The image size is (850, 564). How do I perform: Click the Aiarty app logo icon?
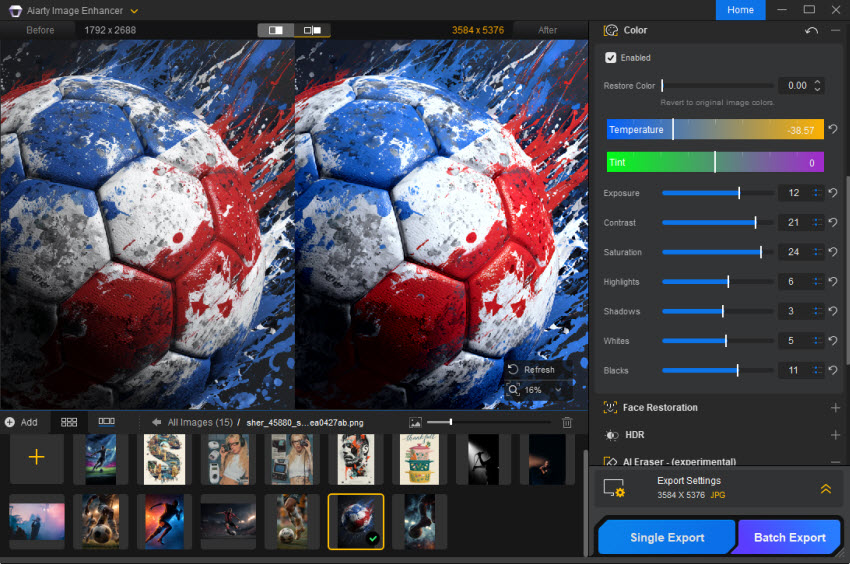(x=15, y=11)
